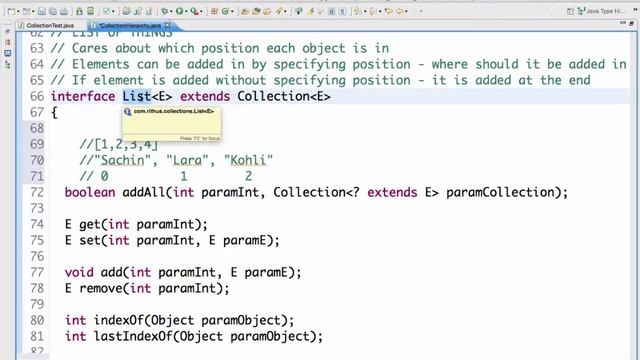Viewport: 640px width, 360px height.
Task: Open the External Tools dropdown arrow
Action: tap(201, 11)
